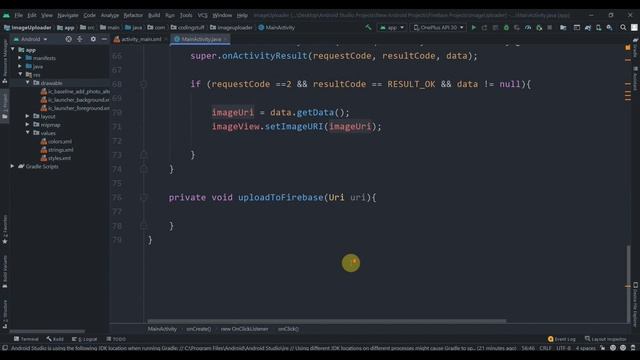Open the Event Log
The height and width of the screenshot is (360, 640).
point(562,339)
